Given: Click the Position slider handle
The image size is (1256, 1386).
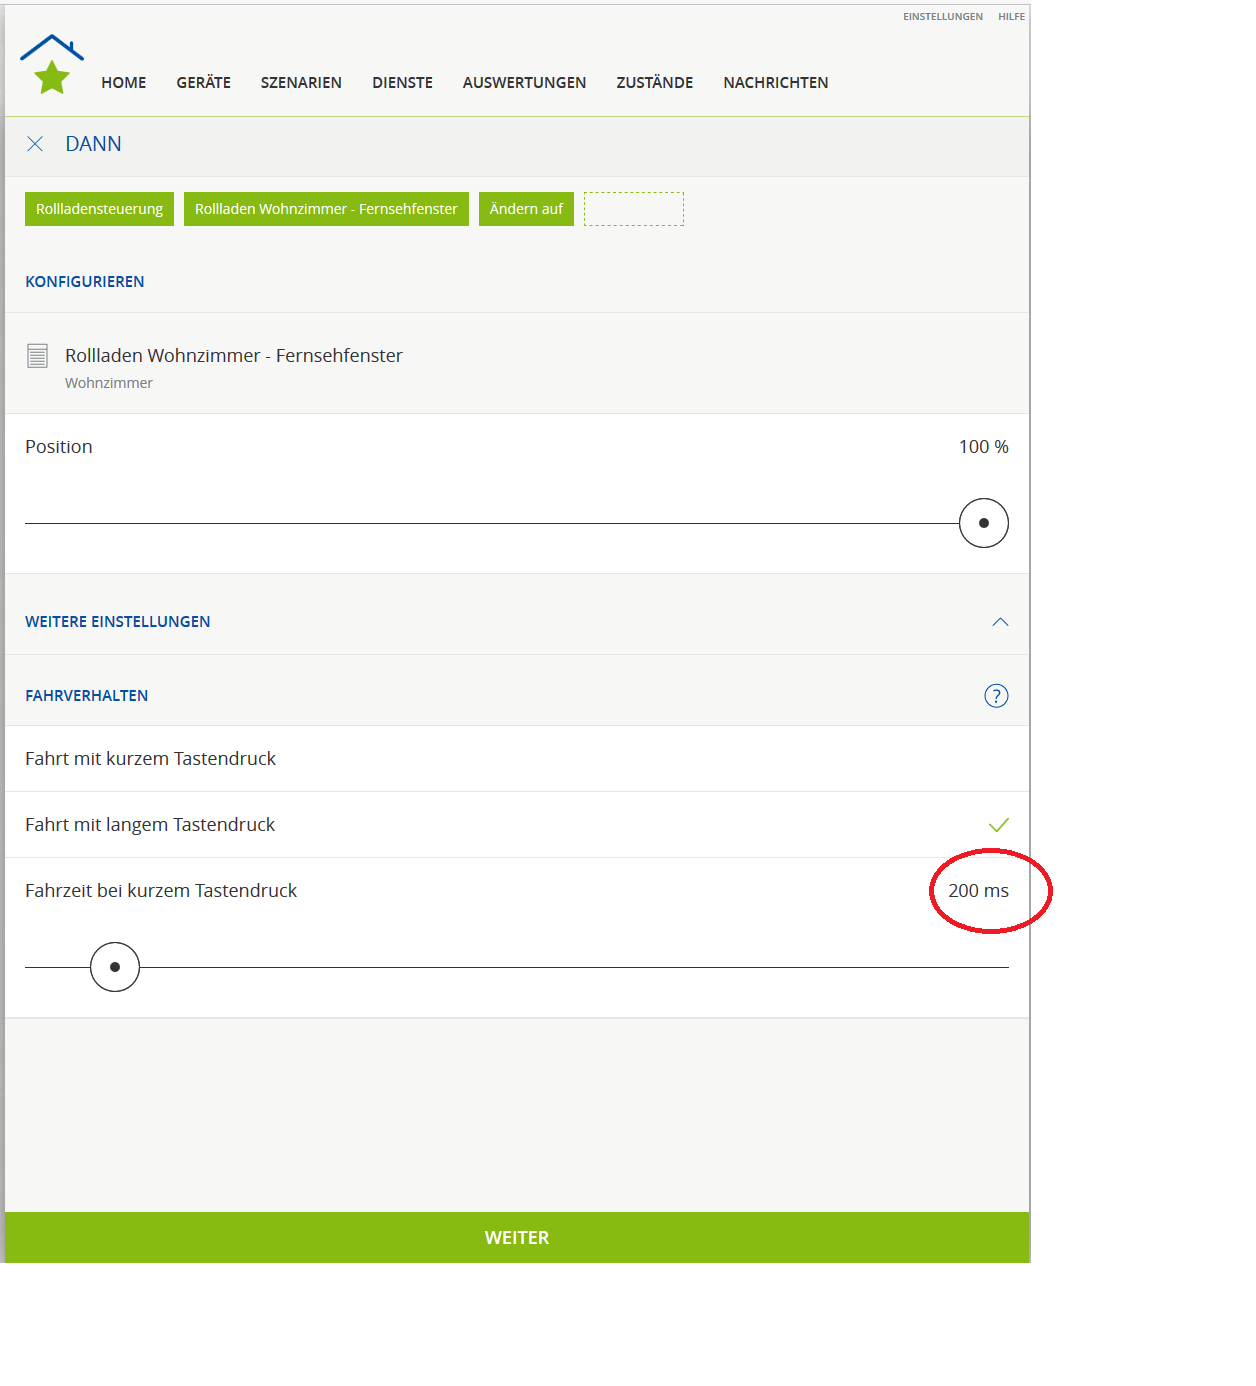Looking at the screenshot, I should [x=983, y=523].
